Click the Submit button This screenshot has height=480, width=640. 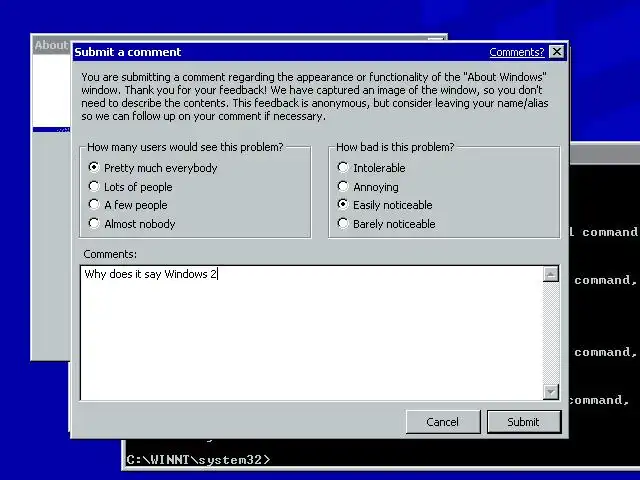tap(524, 422)
